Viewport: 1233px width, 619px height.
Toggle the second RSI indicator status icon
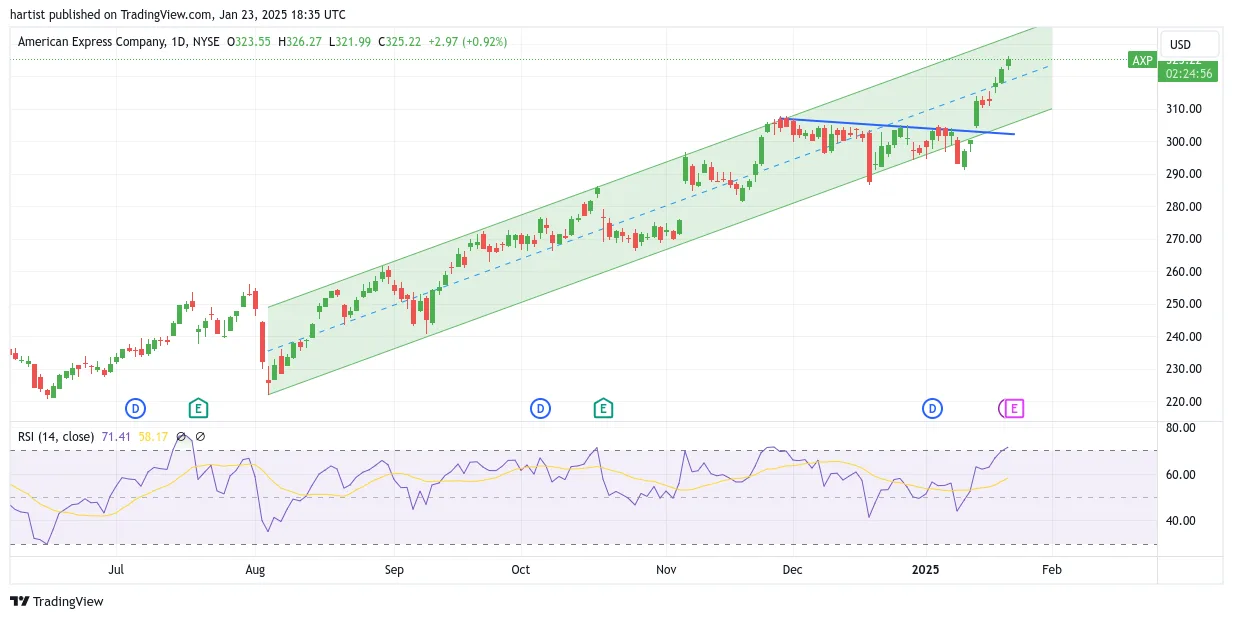point(200,437)
